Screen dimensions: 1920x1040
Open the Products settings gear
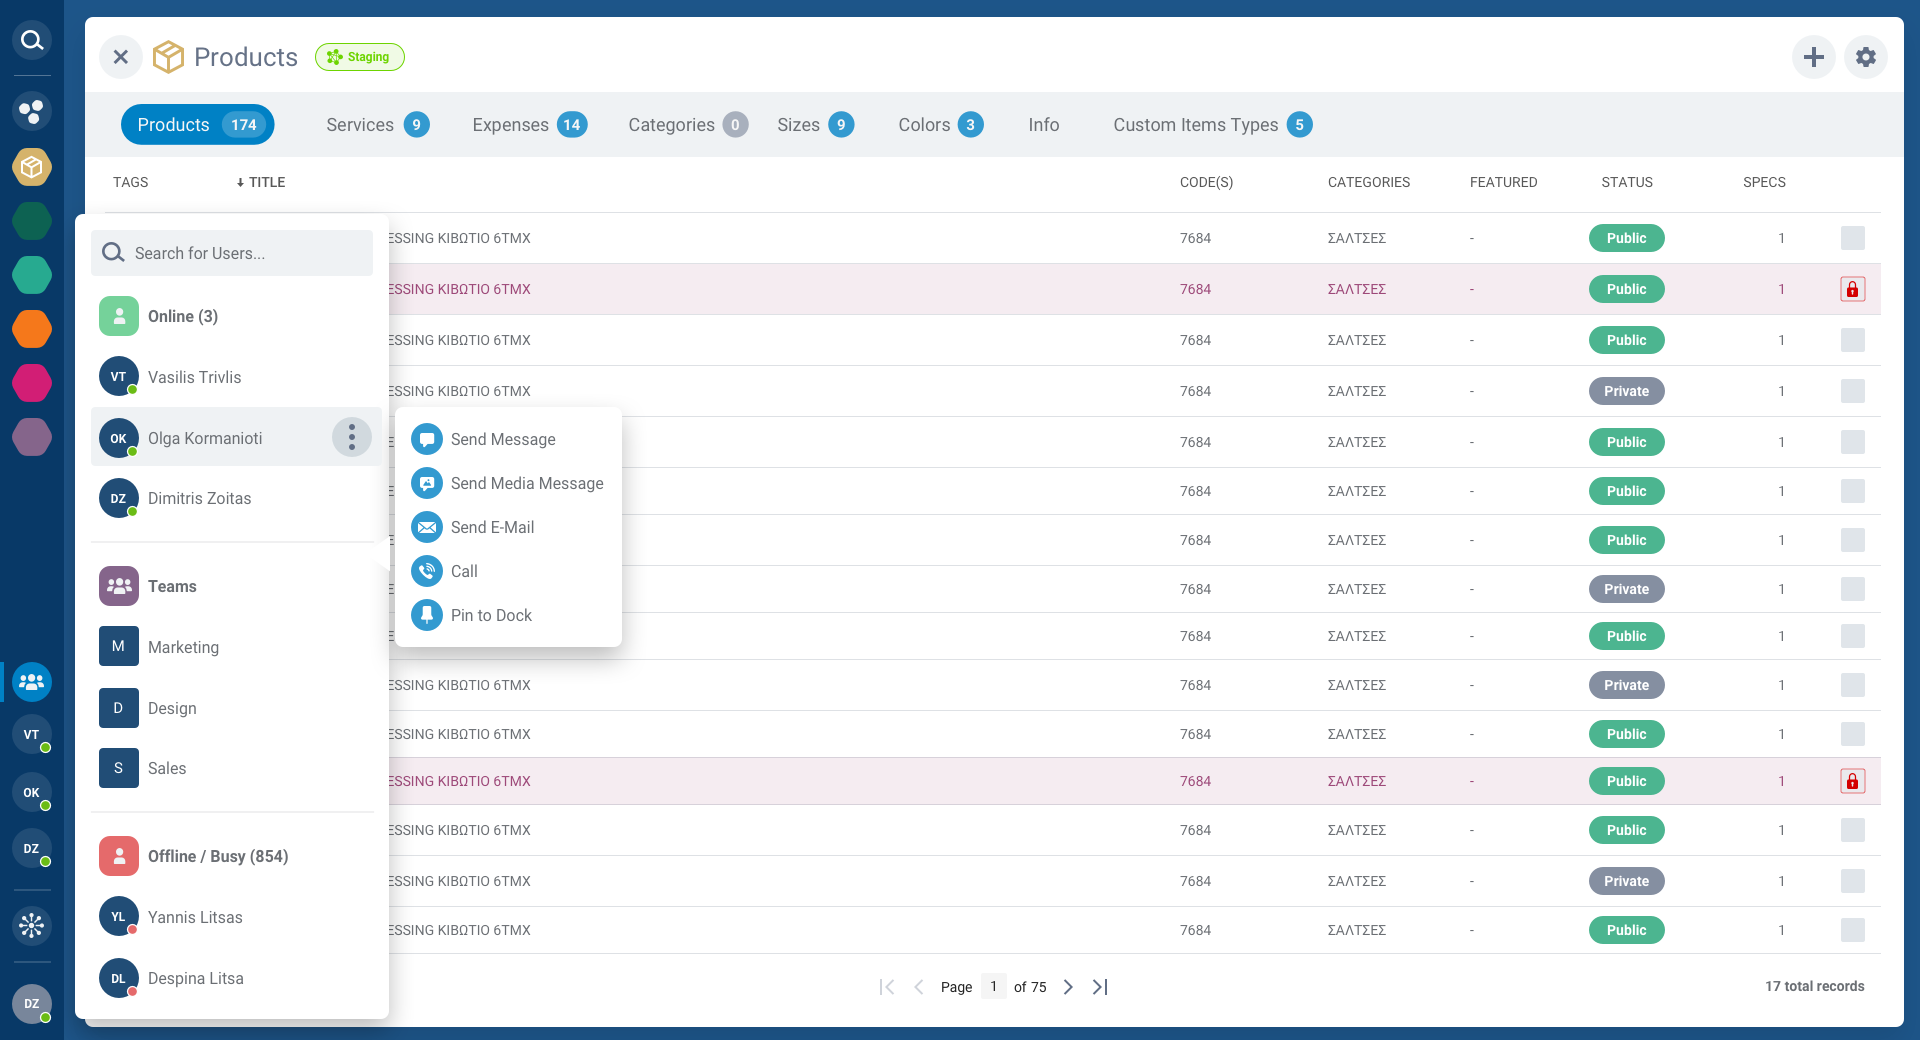(x=1865, y=57)
